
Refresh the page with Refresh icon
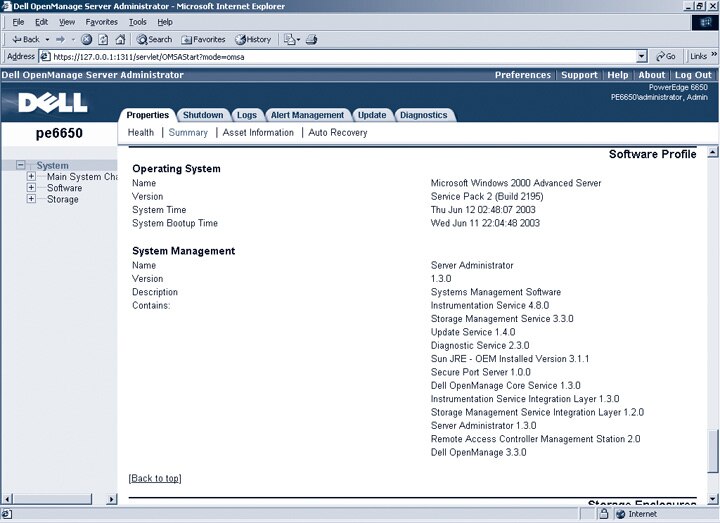point(103,39)
